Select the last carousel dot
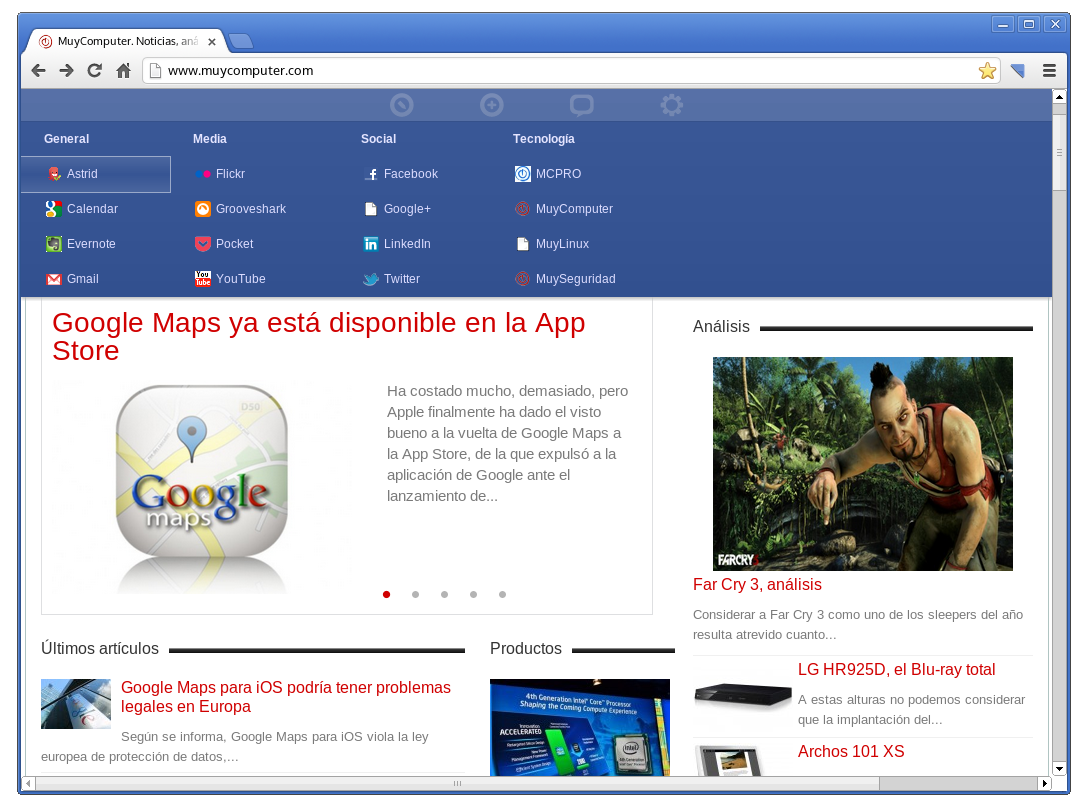The width and height of the screenshot is (1083, 806). point(502,595)
